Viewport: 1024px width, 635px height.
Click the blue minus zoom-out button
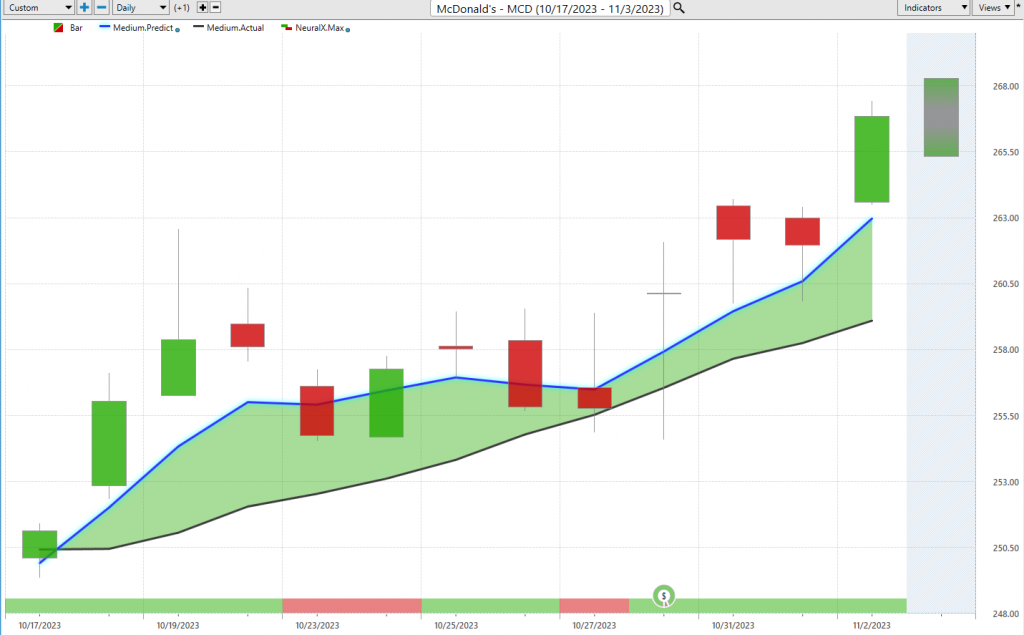coord(101,8)
